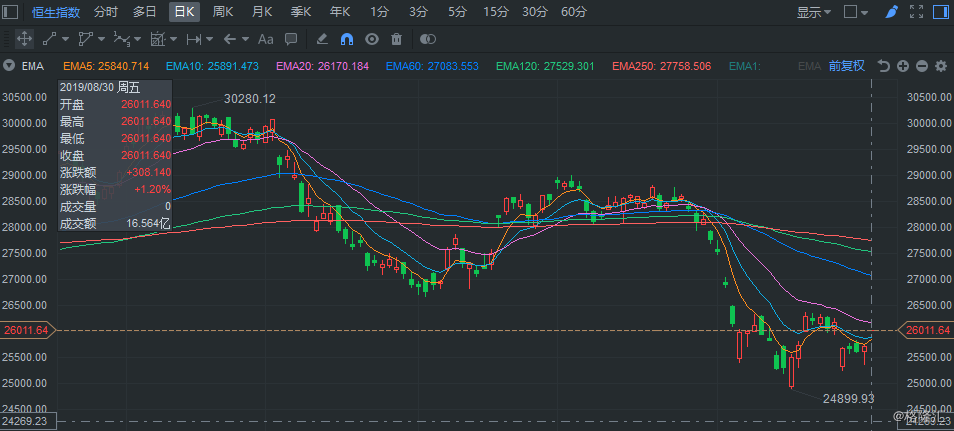Zoom out chart with minus icon

(921, 66)
